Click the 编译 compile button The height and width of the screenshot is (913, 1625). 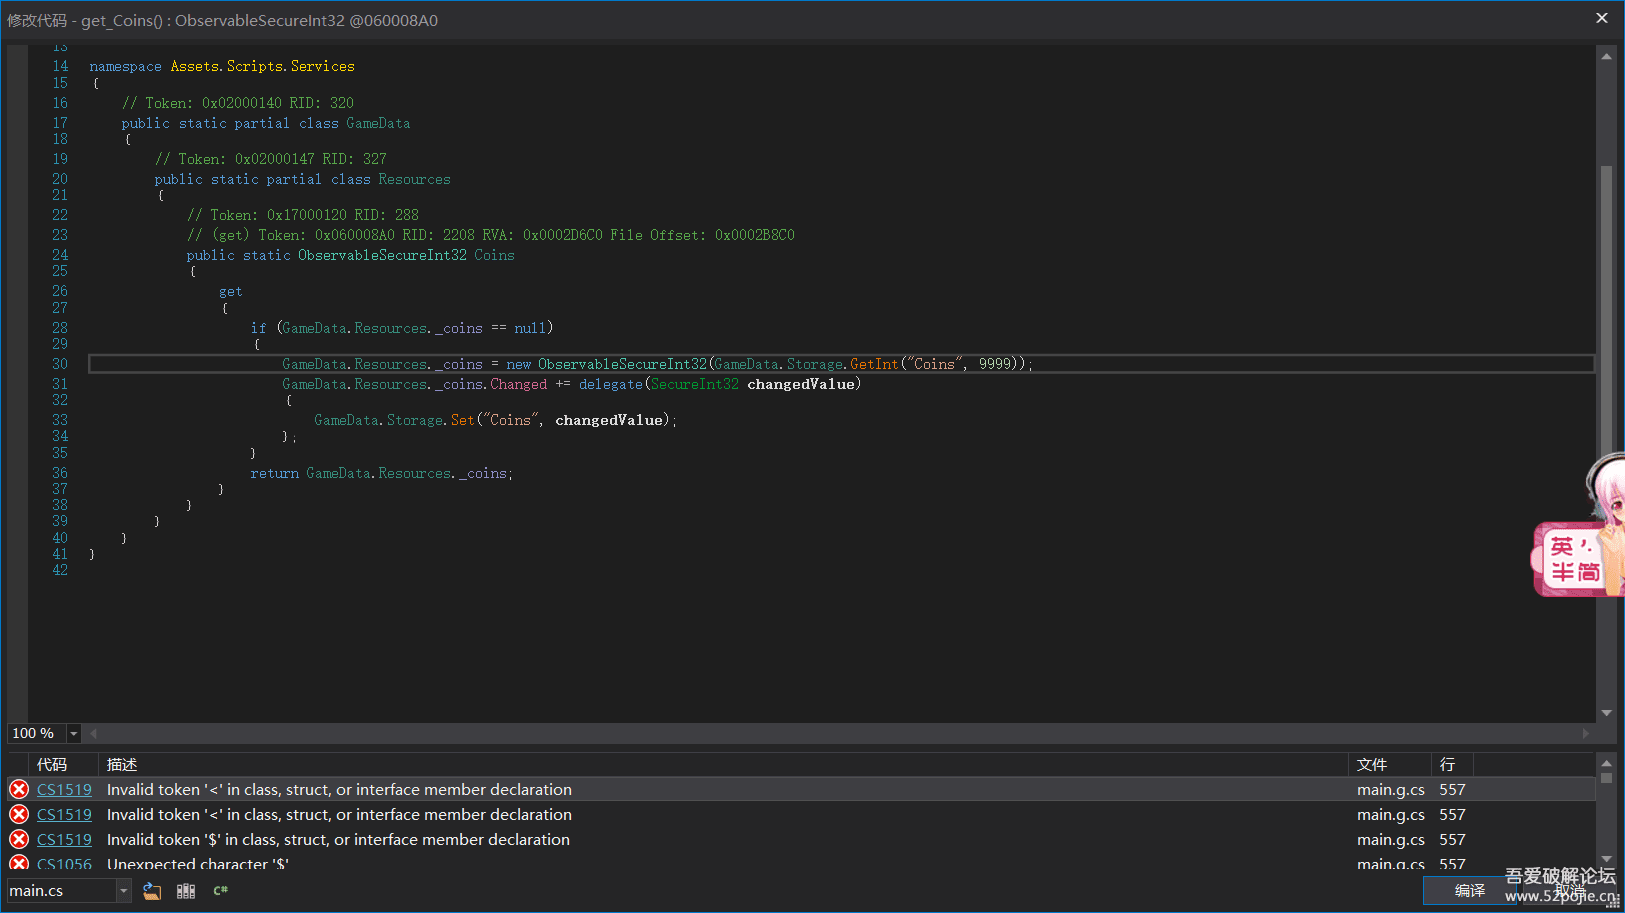click(1469, 890)
